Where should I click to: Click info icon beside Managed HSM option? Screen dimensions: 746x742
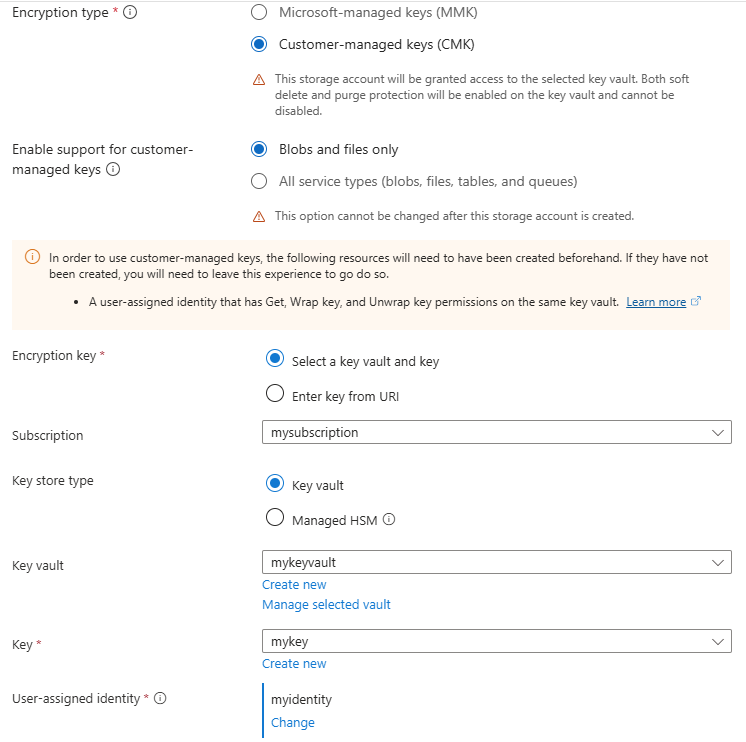pyautogui.click(x=389, y=519)
